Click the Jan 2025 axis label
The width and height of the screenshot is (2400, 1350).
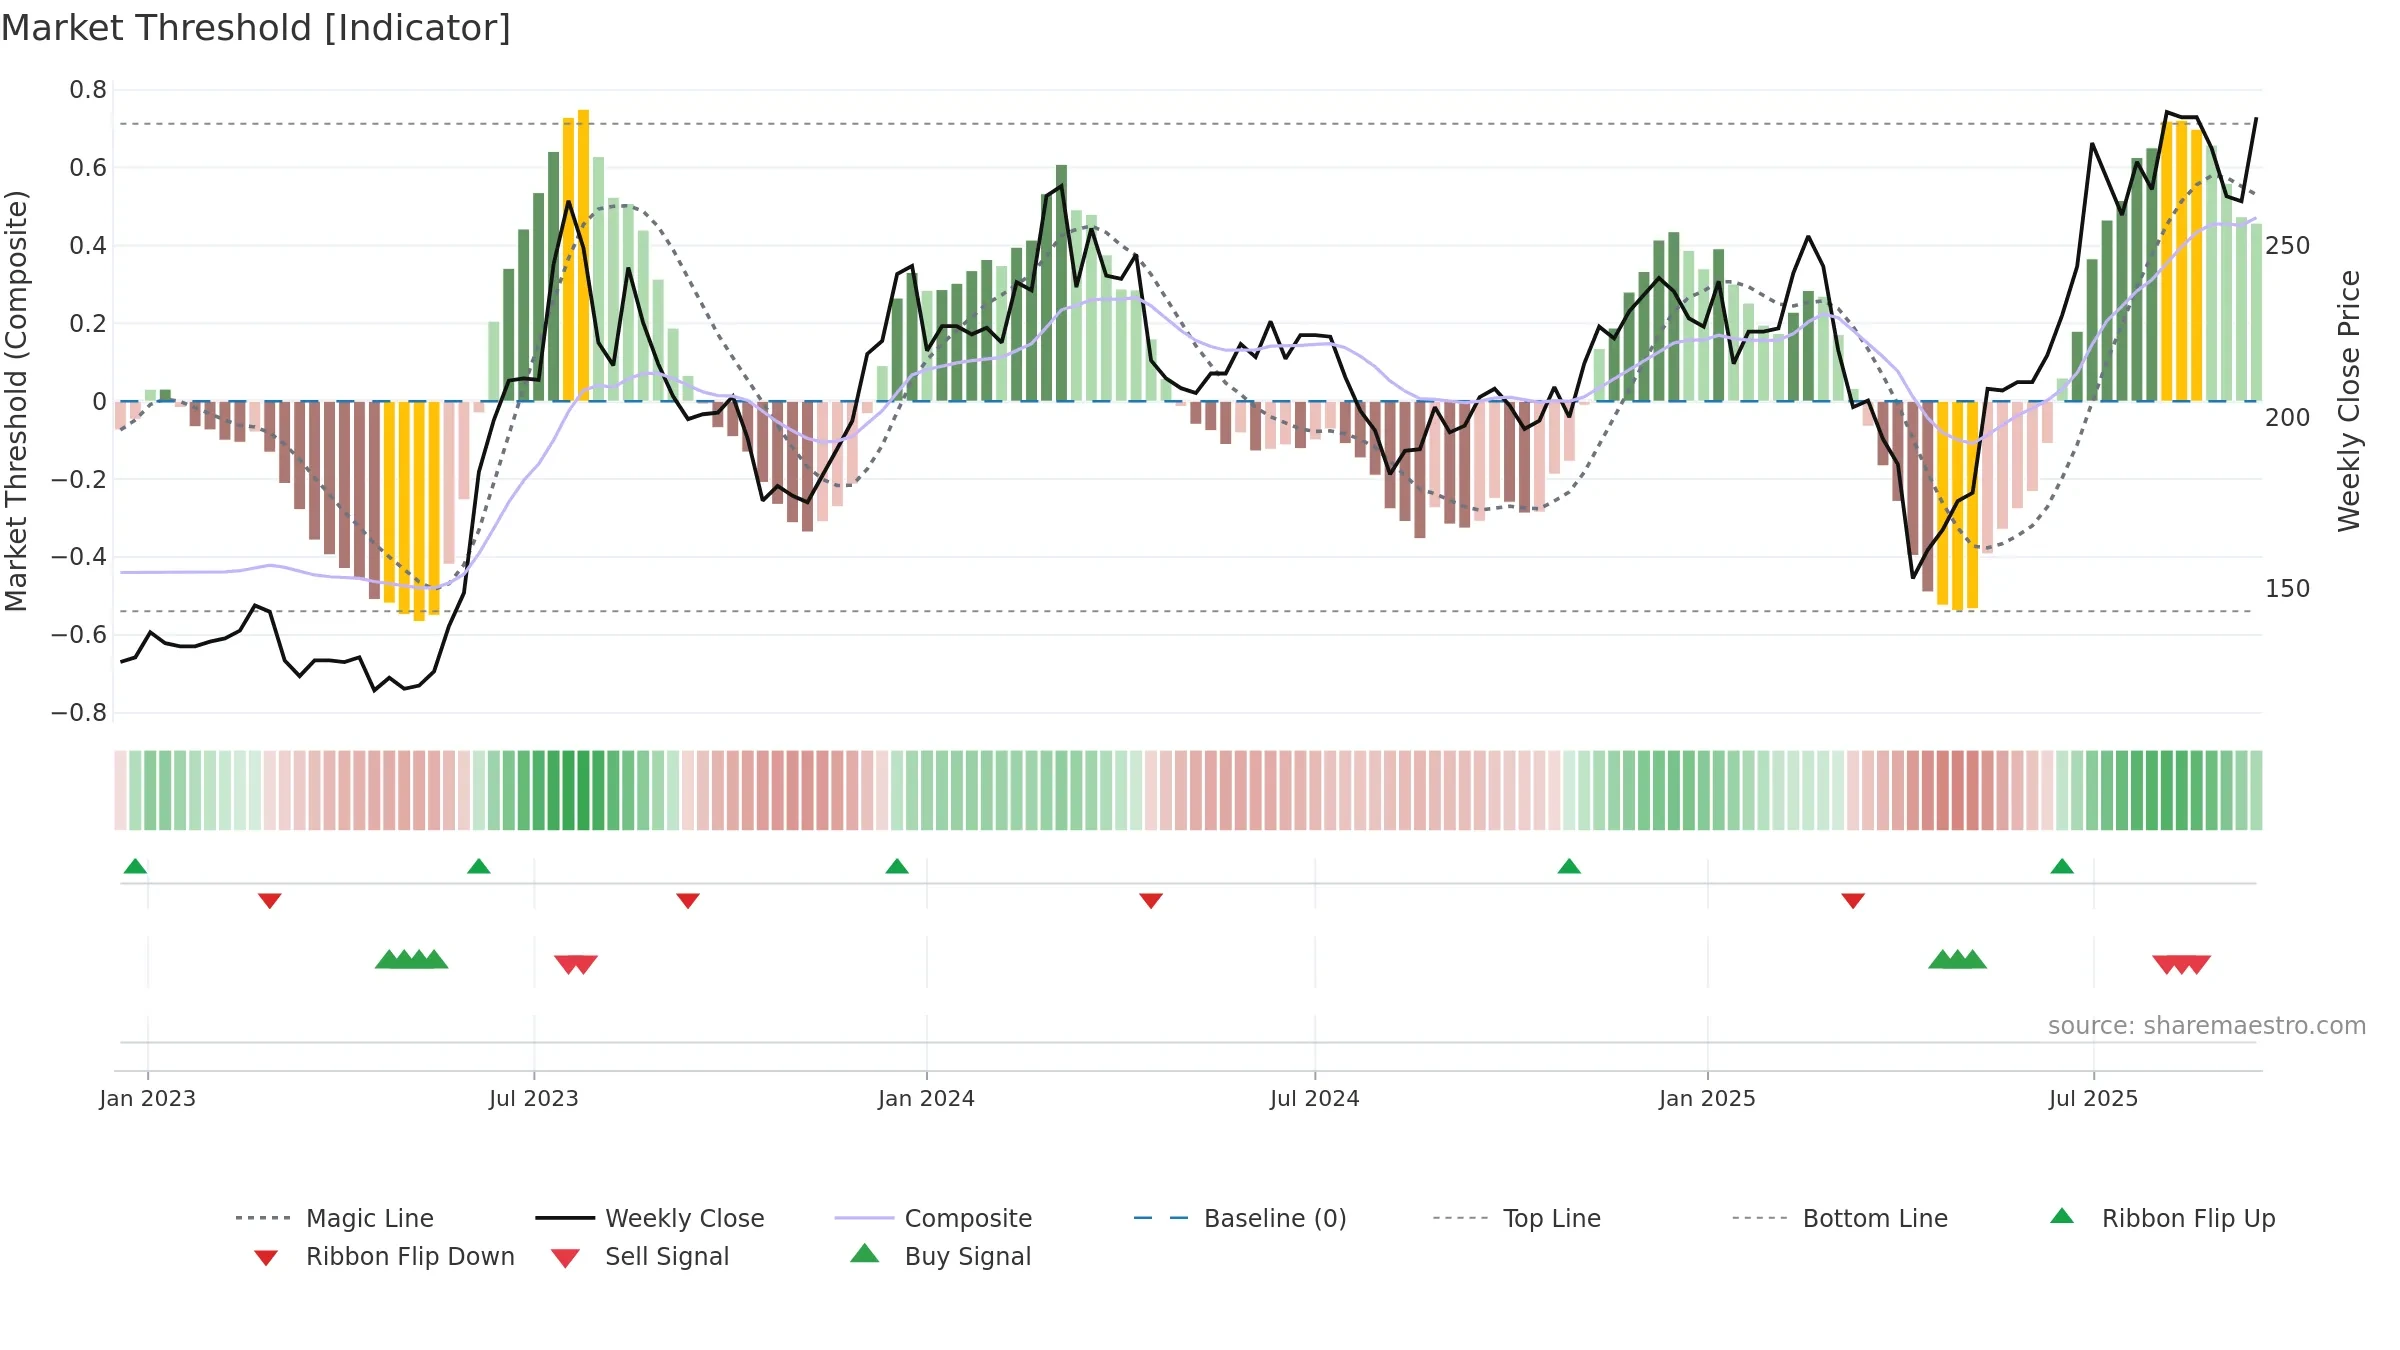click(x=1708, y=1098)
